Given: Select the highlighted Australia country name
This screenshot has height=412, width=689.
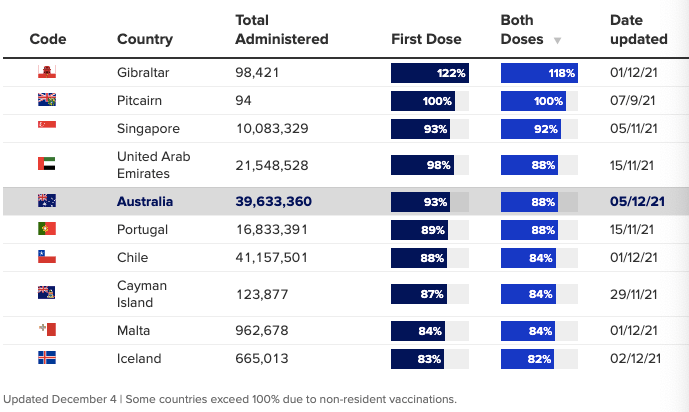Looking at the screenshot, I should (x=145, y=202).
